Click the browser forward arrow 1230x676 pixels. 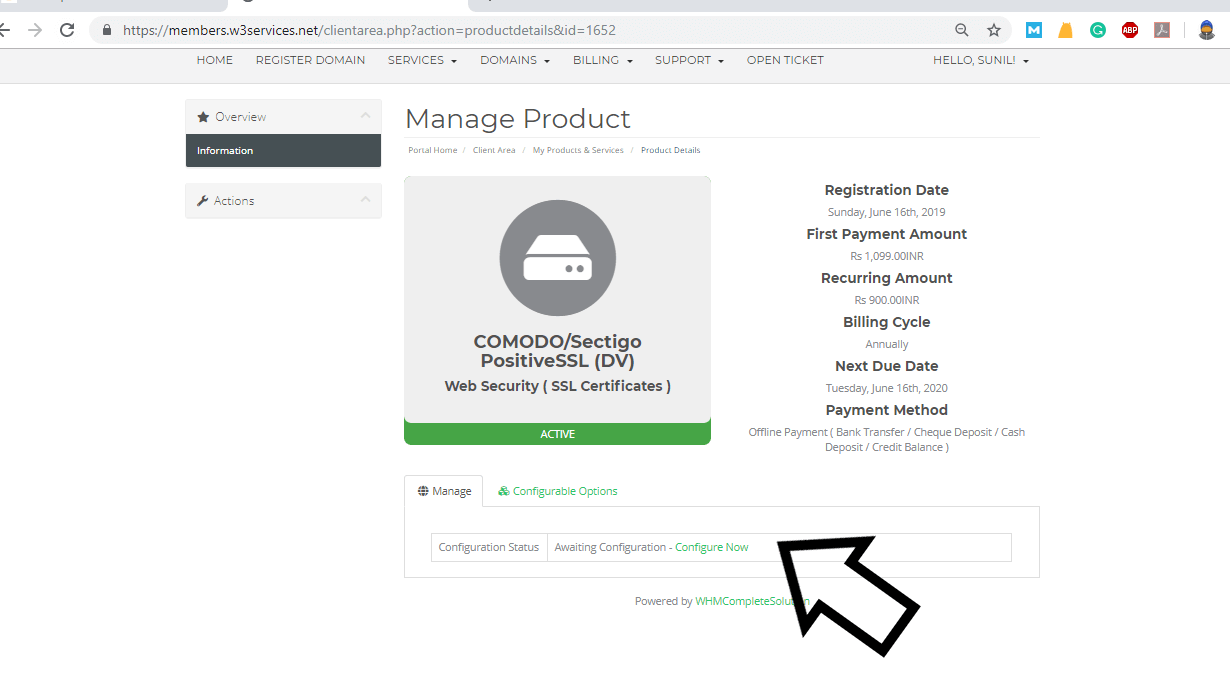[x=35, y=30]
